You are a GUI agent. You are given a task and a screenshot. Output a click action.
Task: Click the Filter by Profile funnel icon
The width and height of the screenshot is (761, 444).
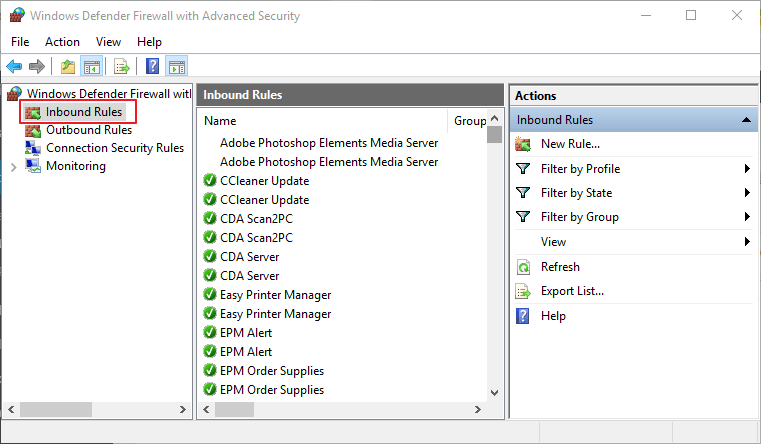click(523, 168)
